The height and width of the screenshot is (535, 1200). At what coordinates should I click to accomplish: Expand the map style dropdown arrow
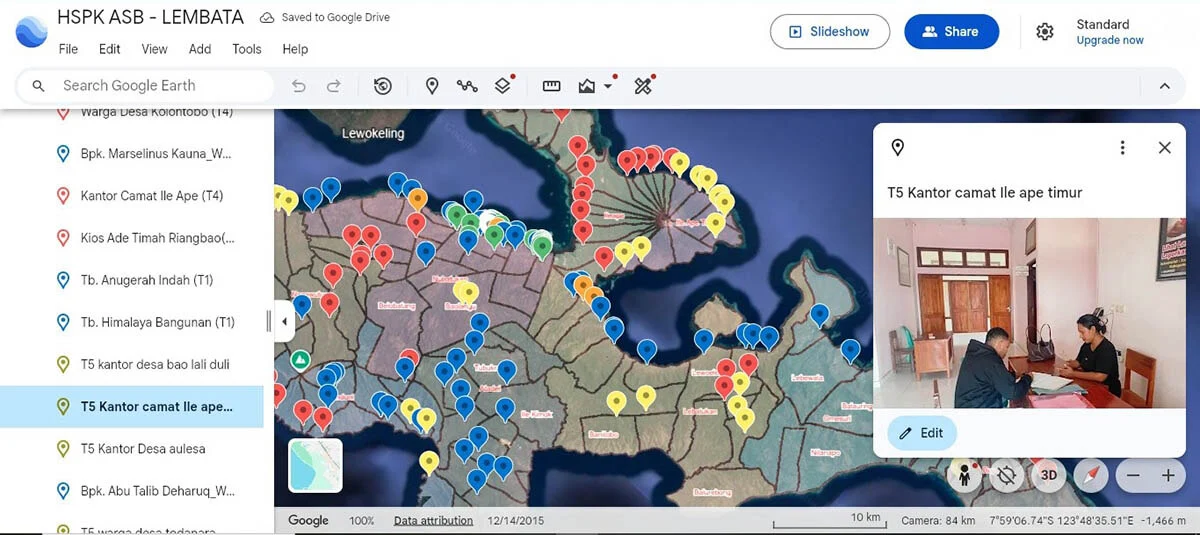pos(608,86)
